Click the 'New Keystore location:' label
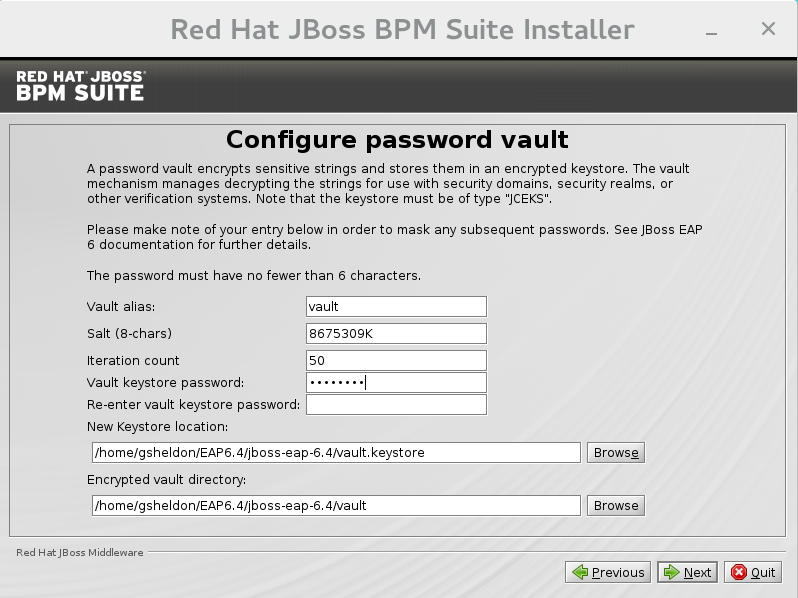The width and height of the screenshot is (798, 598). point(157,426)
